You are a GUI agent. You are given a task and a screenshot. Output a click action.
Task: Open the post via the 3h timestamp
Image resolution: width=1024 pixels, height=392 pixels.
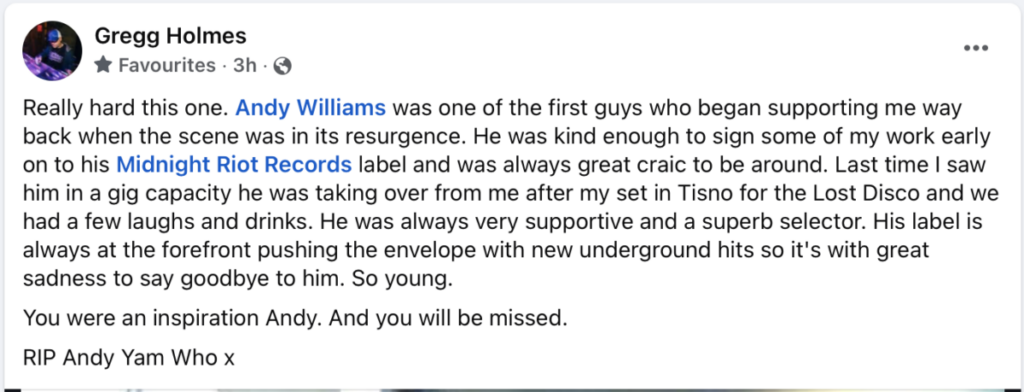245,65
